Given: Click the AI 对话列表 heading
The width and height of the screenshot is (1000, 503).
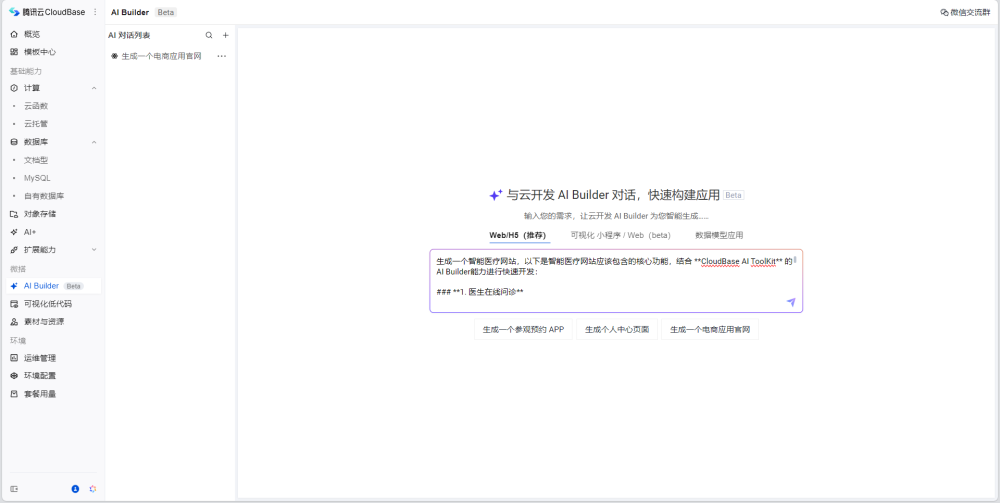Looking at the screenshot, I should 129,36.
